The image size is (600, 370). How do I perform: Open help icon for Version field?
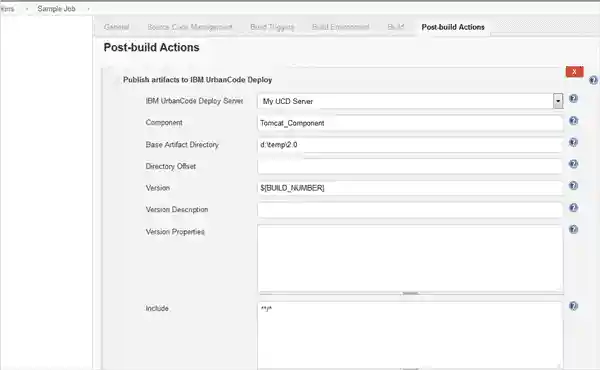tap(573, 186)
